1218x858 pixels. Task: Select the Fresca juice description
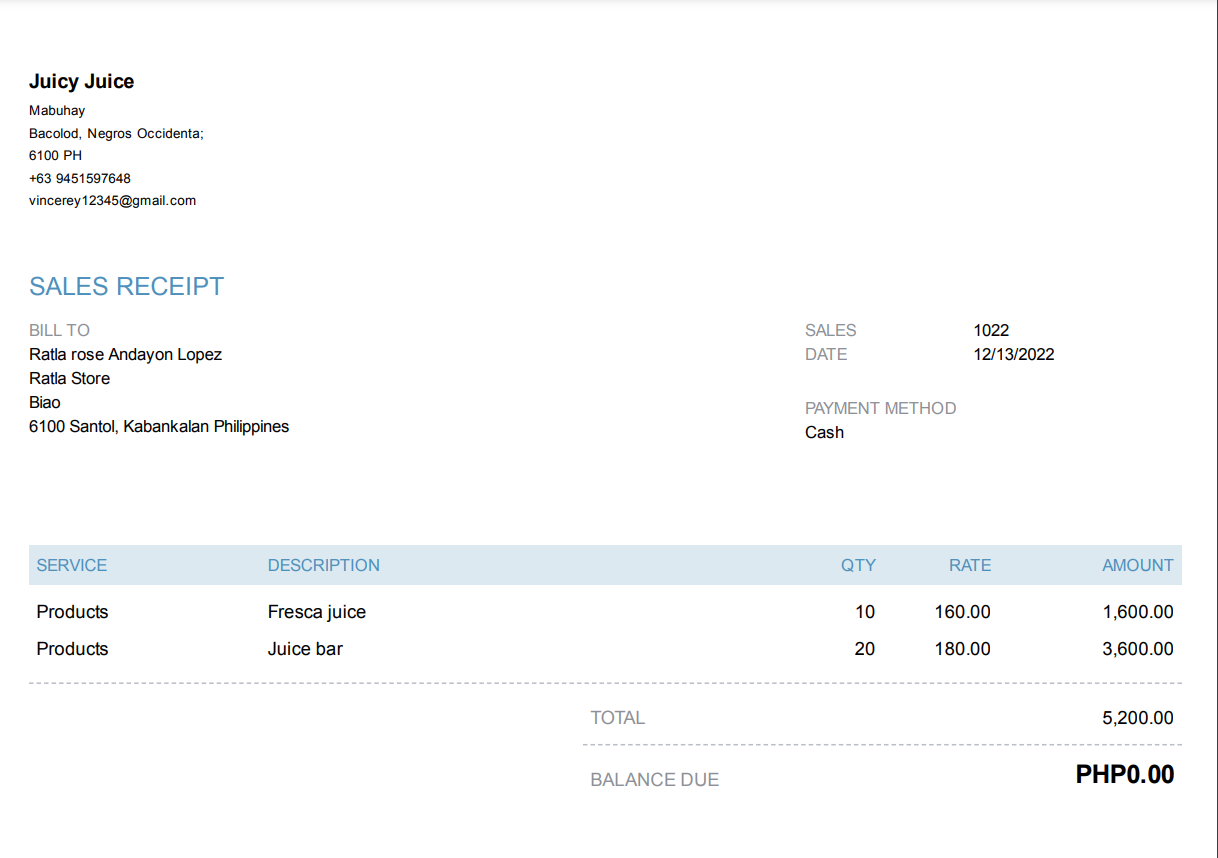[x=316, y=612]
